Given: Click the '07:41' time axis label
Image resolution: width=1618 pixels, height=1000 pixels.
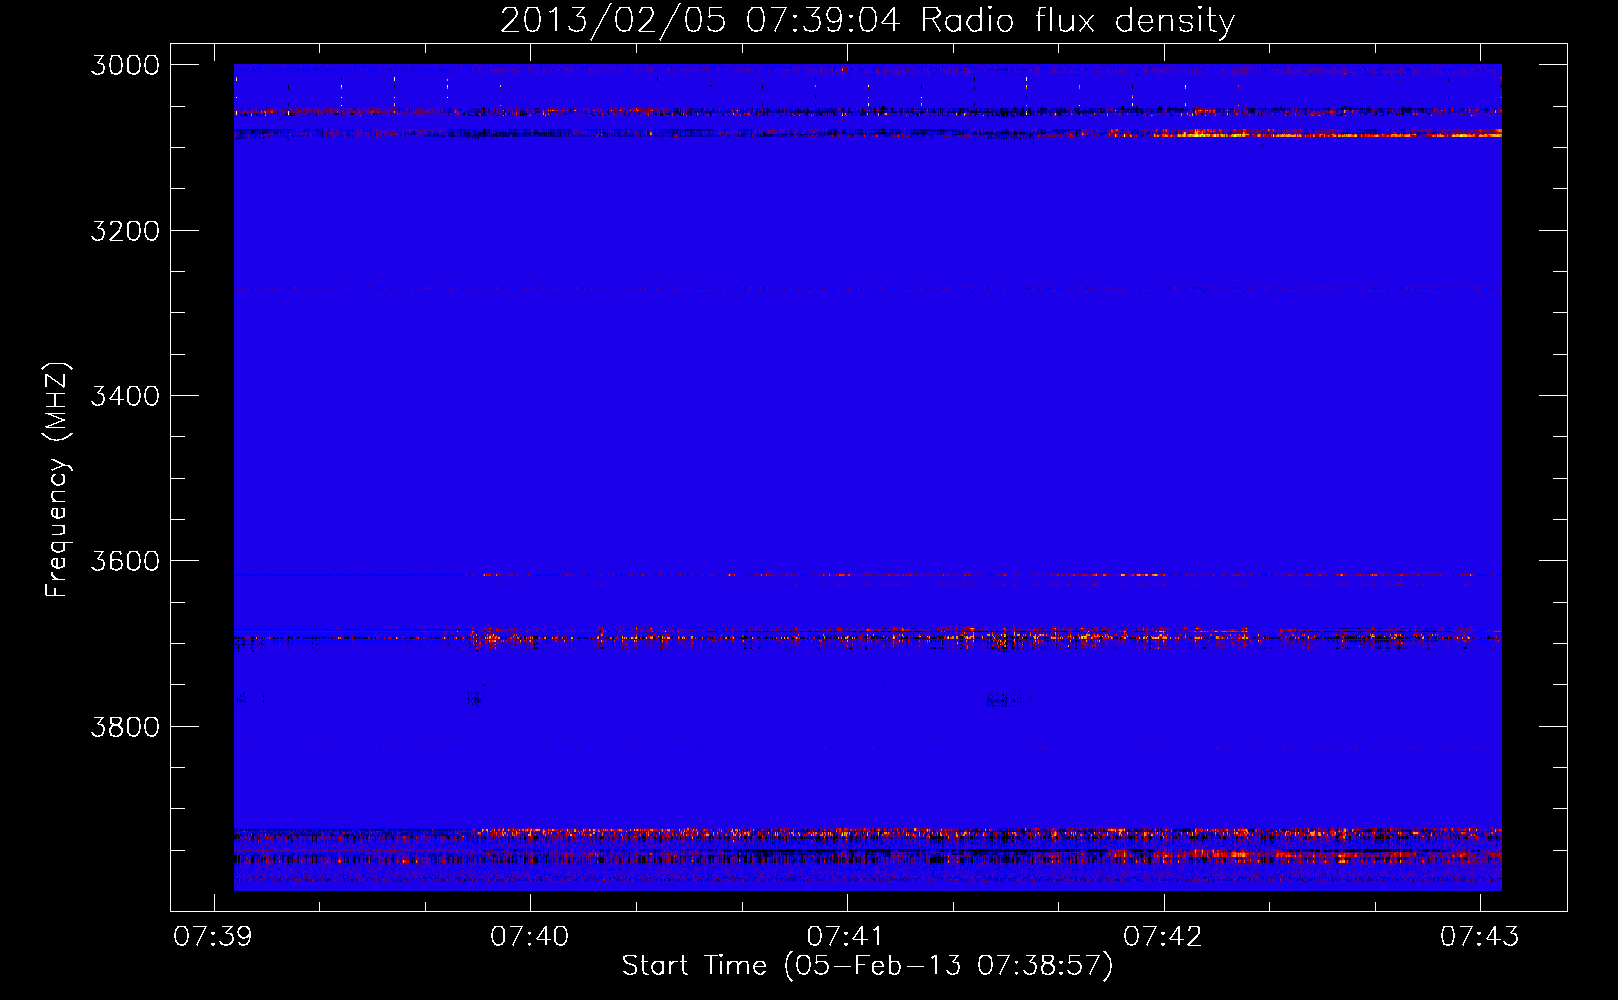Looking at the screenshot, I should [x=846, y=936].
